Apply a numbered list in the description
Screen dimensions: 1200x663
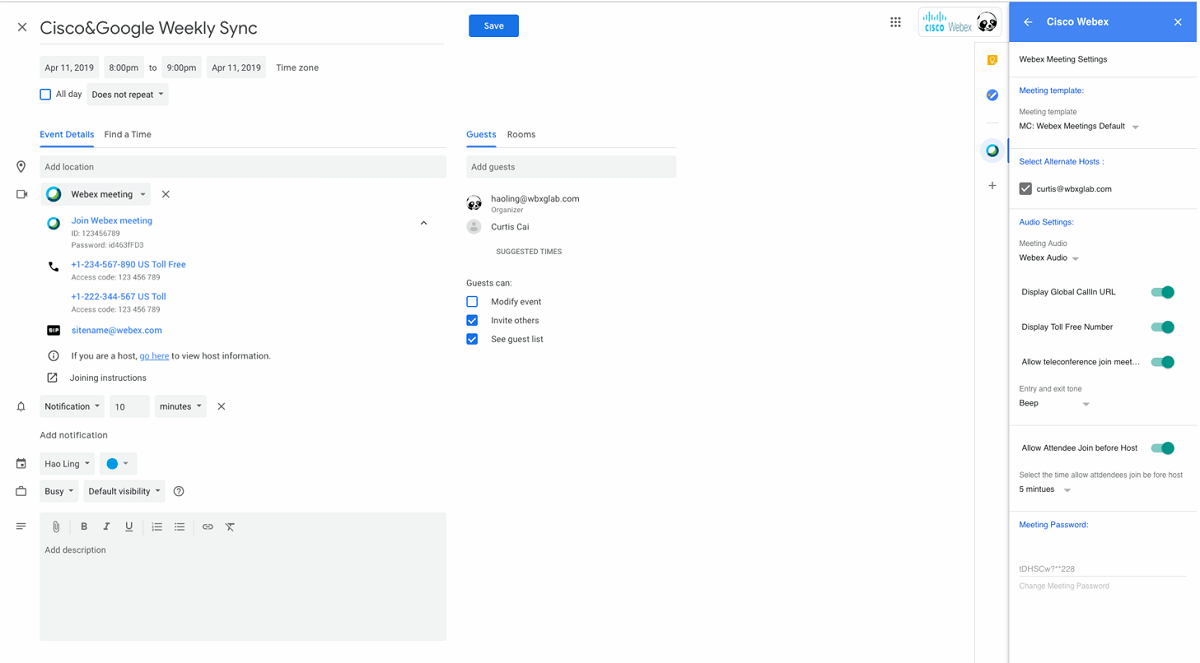[157, 526]
